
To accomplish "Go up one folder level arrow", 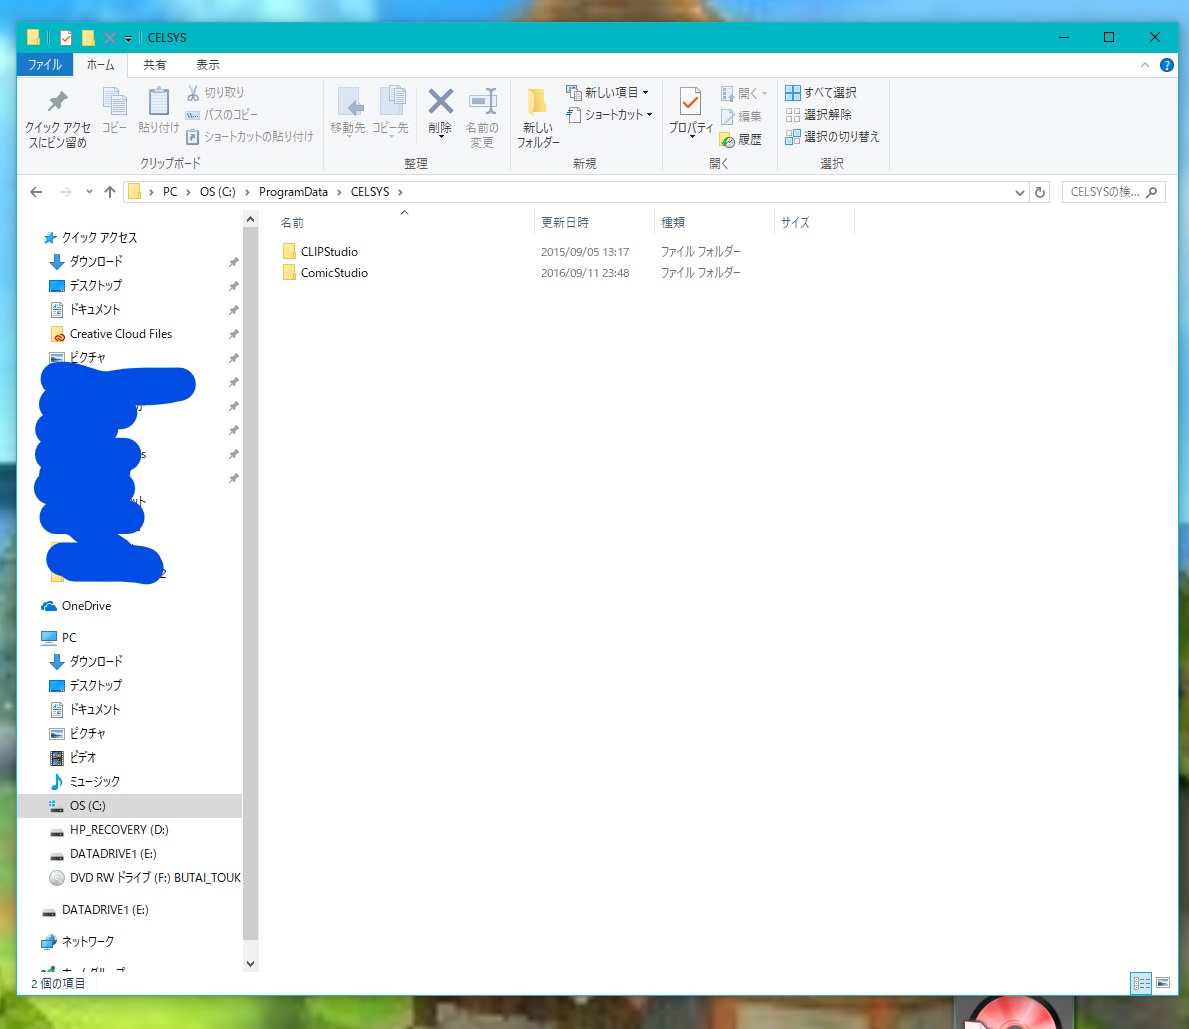I will 110,192.
